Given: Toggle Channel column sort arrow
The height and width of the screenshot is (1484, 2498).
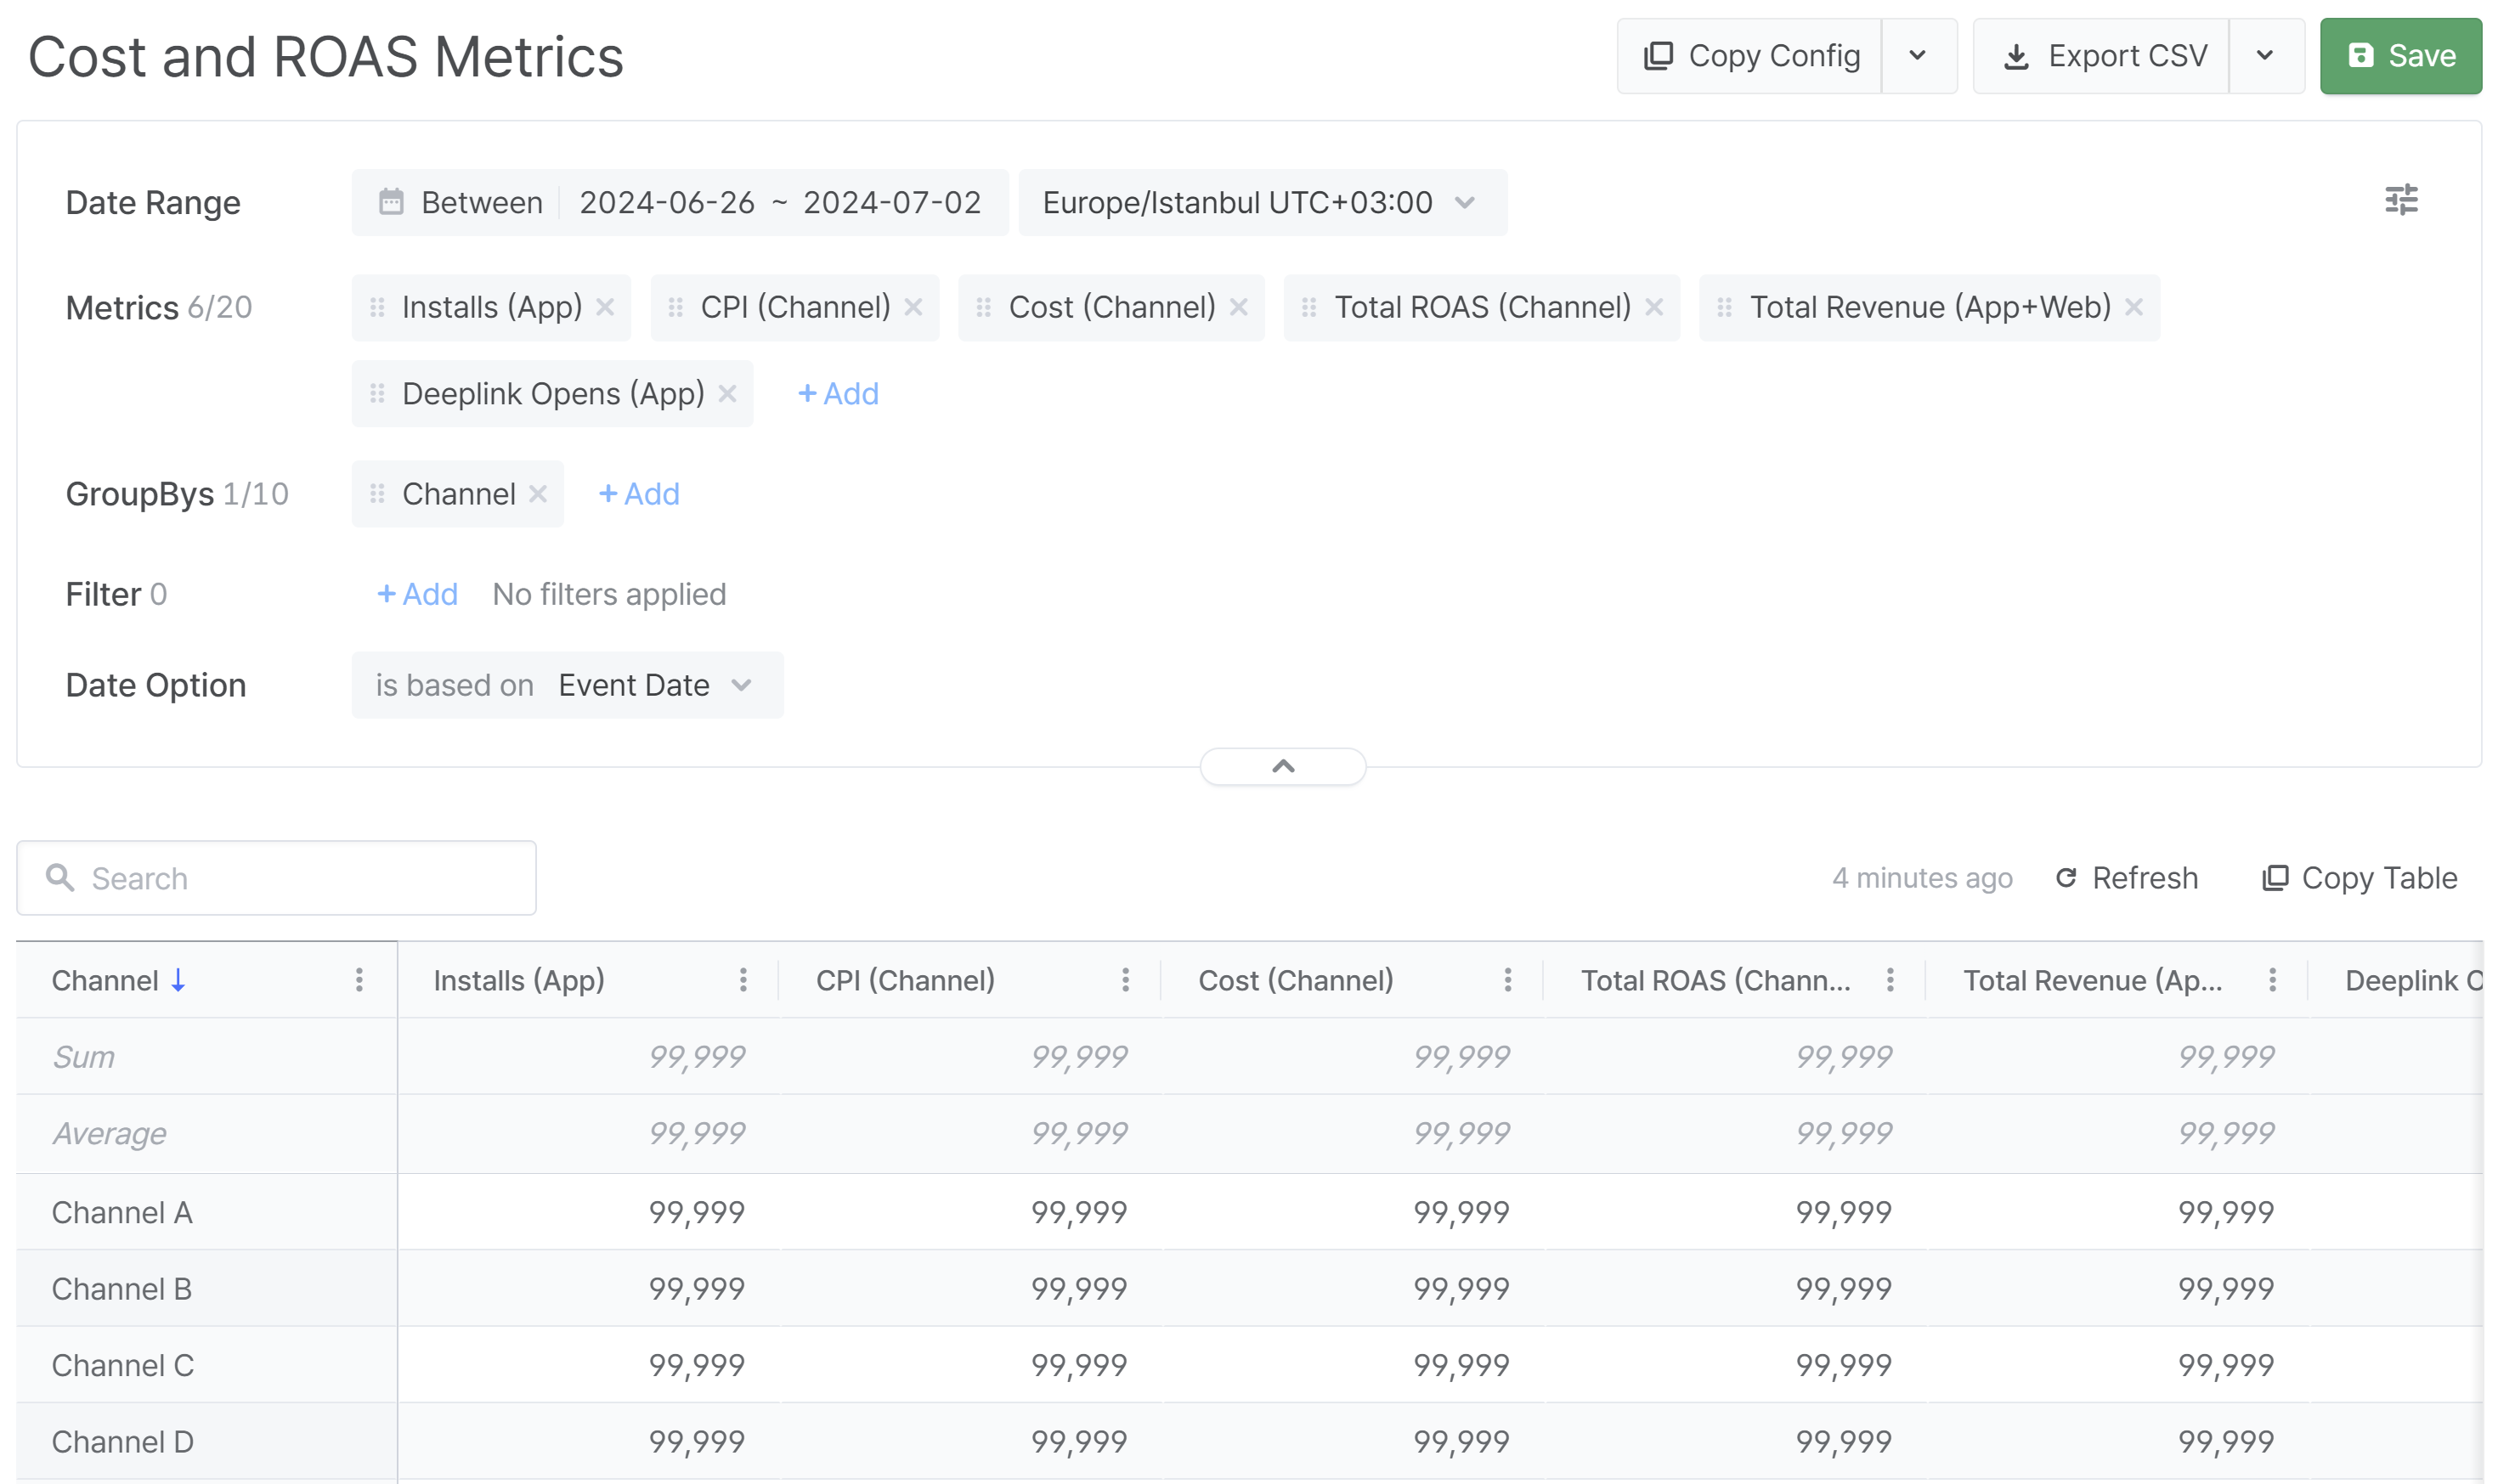Looking at the screenshot, I should tap(178, 980).
